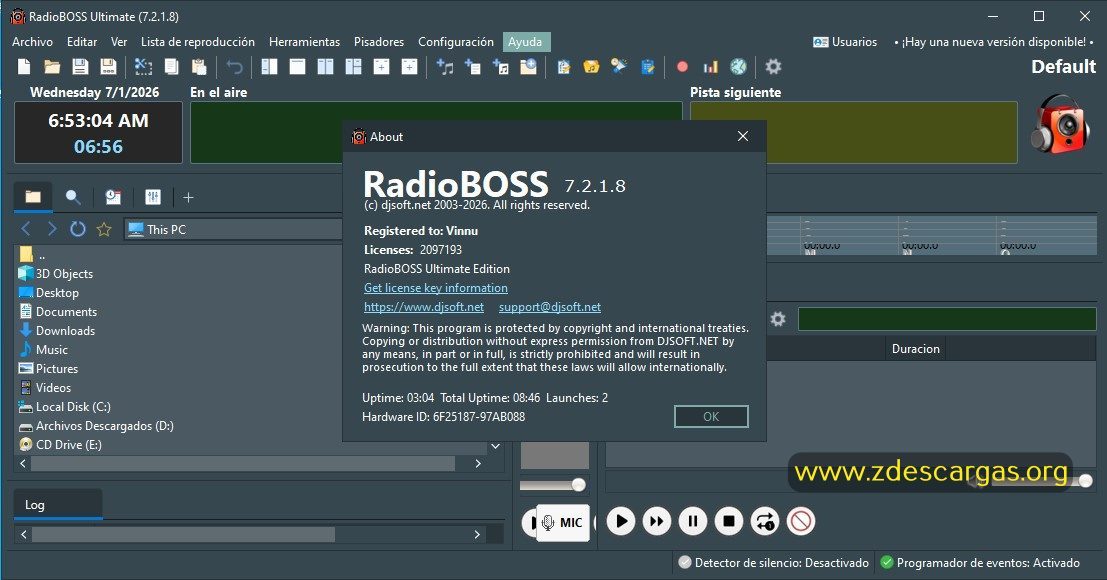This screenshot has height=580, width=1107.
Task: Refresh the file browser listing
Action: coord(78,229)
